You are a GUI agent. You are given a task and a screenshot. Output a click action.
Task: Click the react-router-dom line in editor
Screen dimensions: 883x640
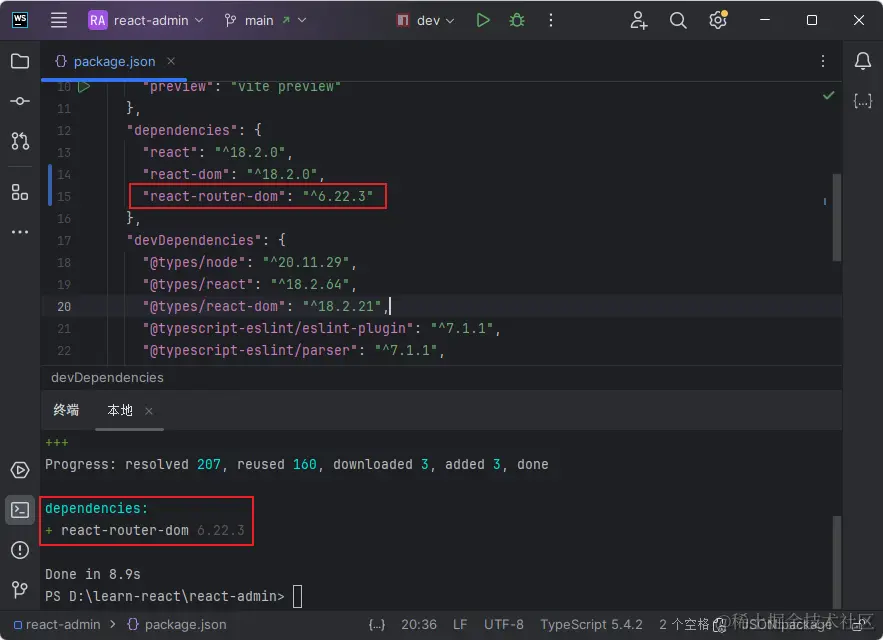coord(258,196)
